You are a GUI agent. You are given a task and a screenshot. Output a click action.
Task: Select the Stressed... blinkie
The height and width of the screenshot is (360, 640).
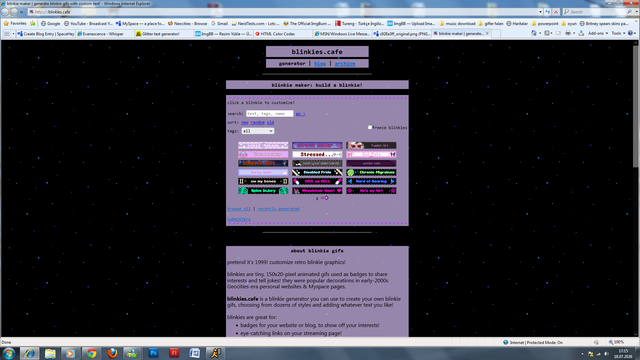point(317,154)
